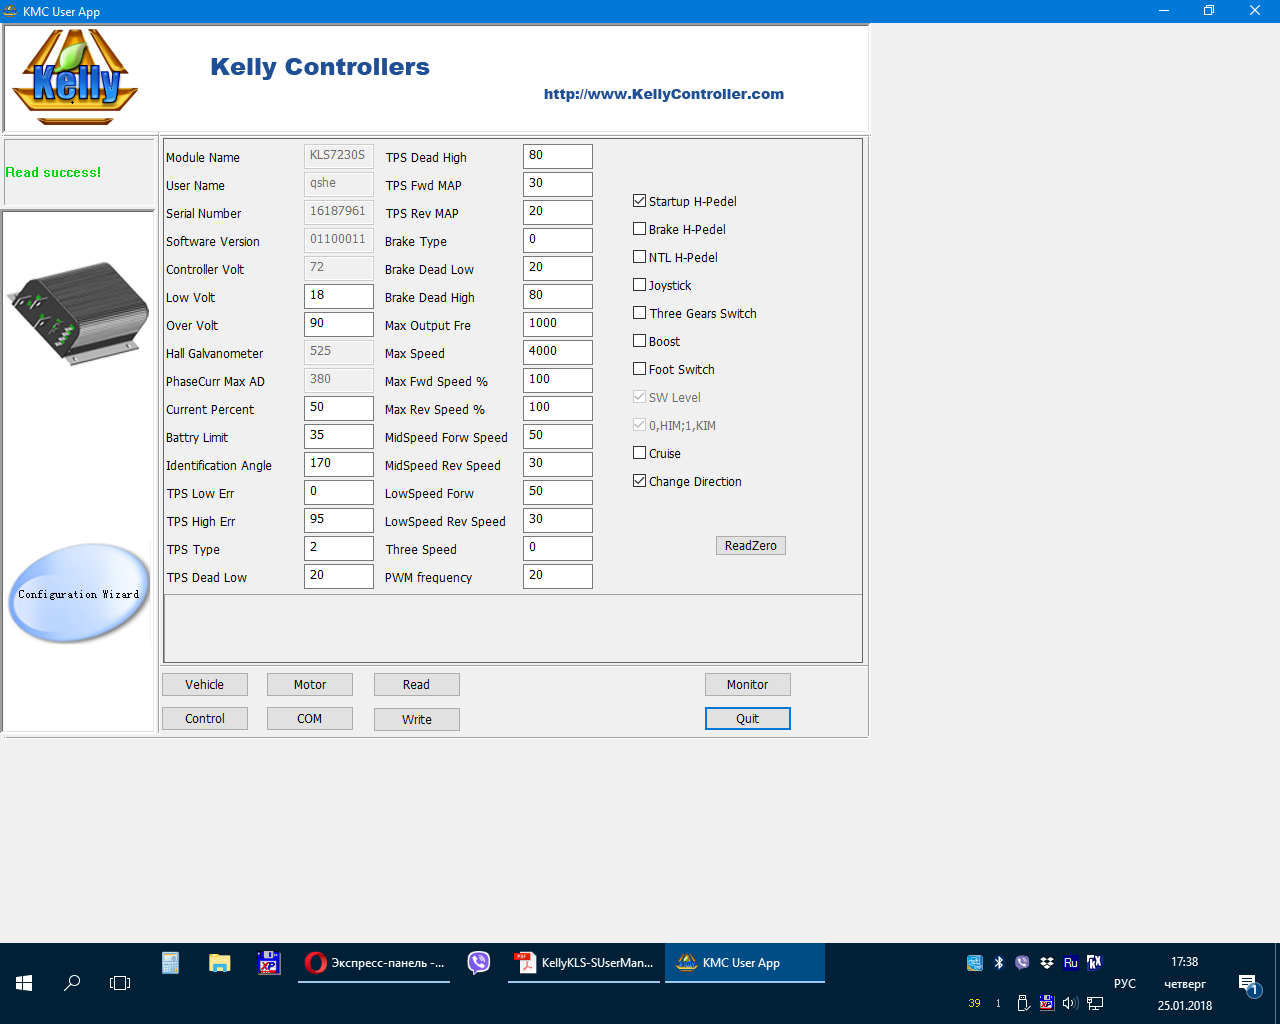Viewport: 1280px width, 1024px height.
Task: Open the KellyController.com web link
Action: (x=664, y=94)
